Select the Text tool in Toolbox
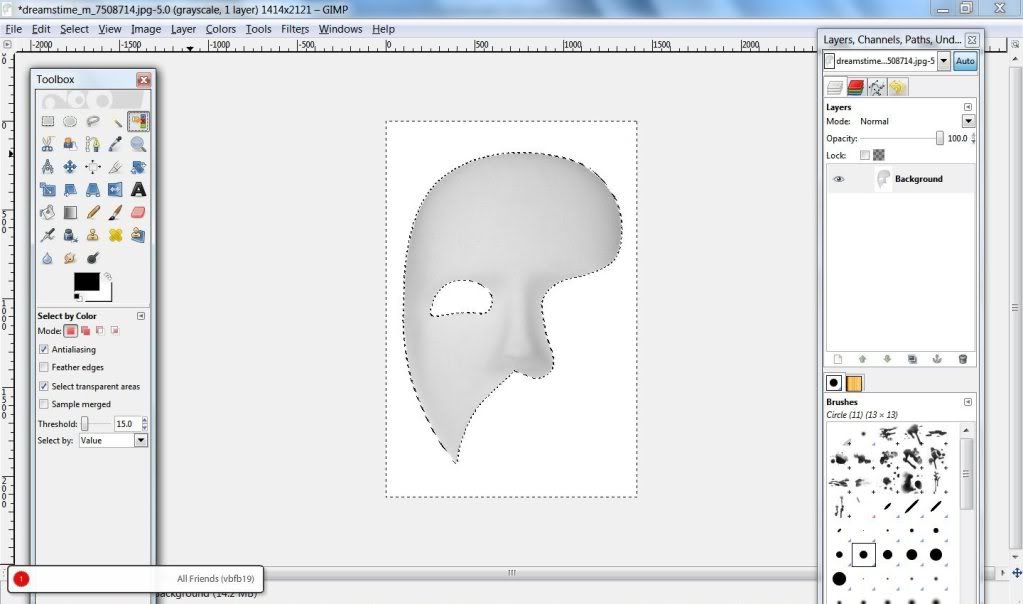The width and height of the screenshot is (1023, 604). pyautogui.click(x=138, y=189)
